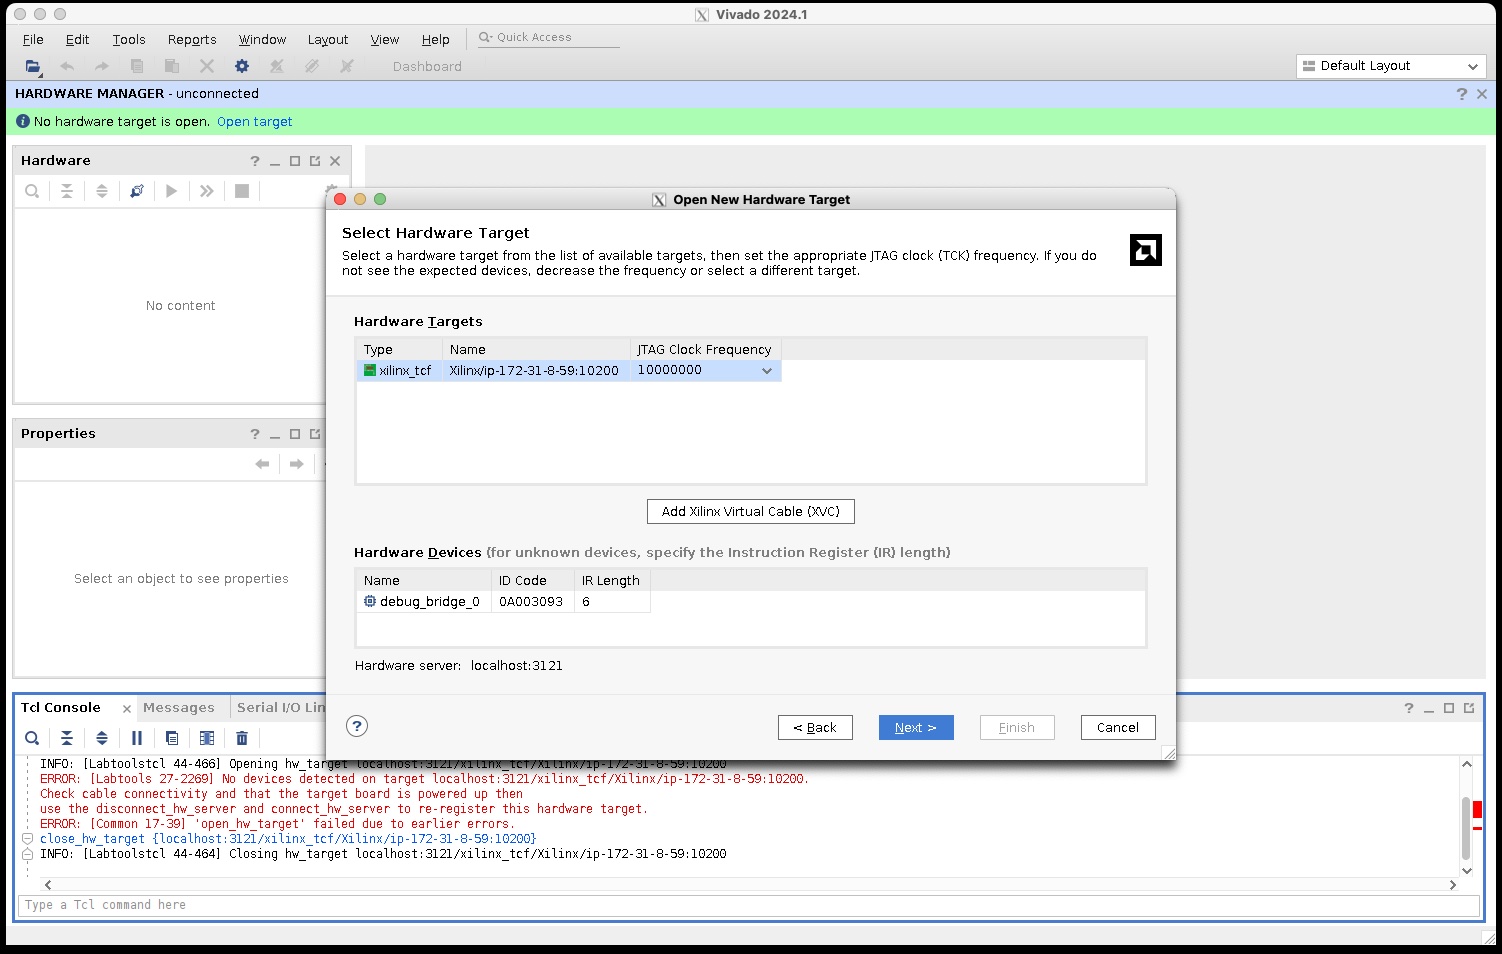Expand all in Tcl Console toolbar
Screen dimensions: 1502x954
(x=101, y=738)
